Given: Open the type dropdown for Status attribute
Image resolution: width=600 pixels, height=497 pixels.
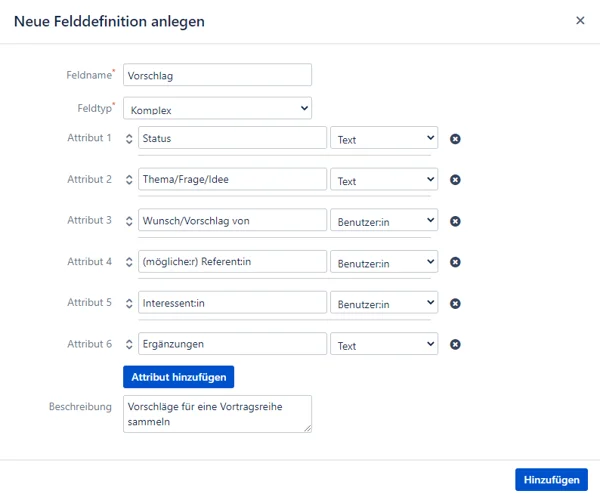Looking at the screenshot, I should click(384, 138).
